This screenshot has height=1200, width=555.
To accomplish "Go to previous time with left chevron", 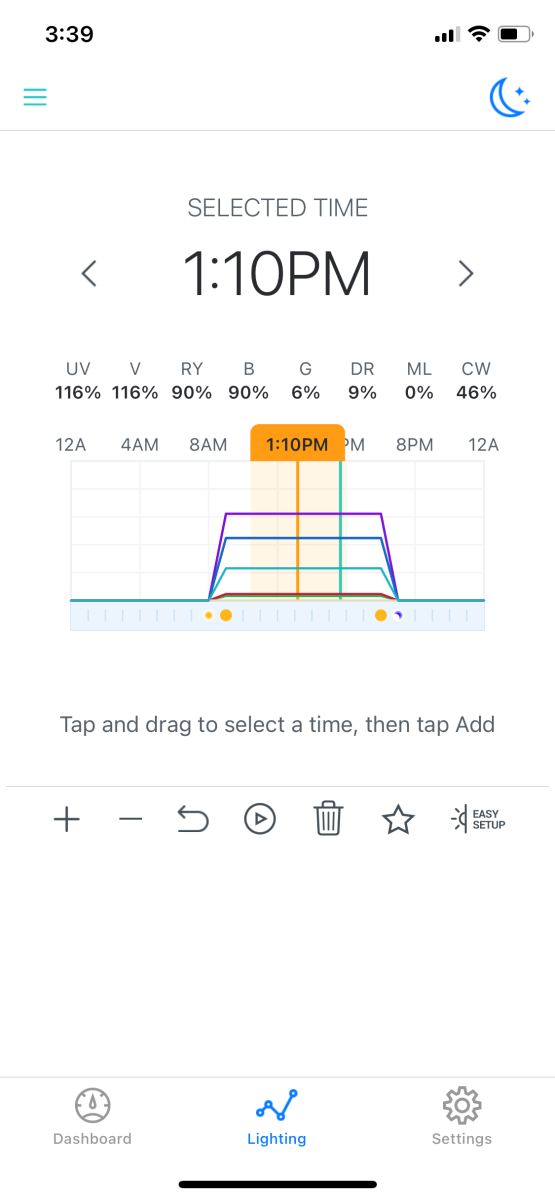I will [x=89, y=273].
